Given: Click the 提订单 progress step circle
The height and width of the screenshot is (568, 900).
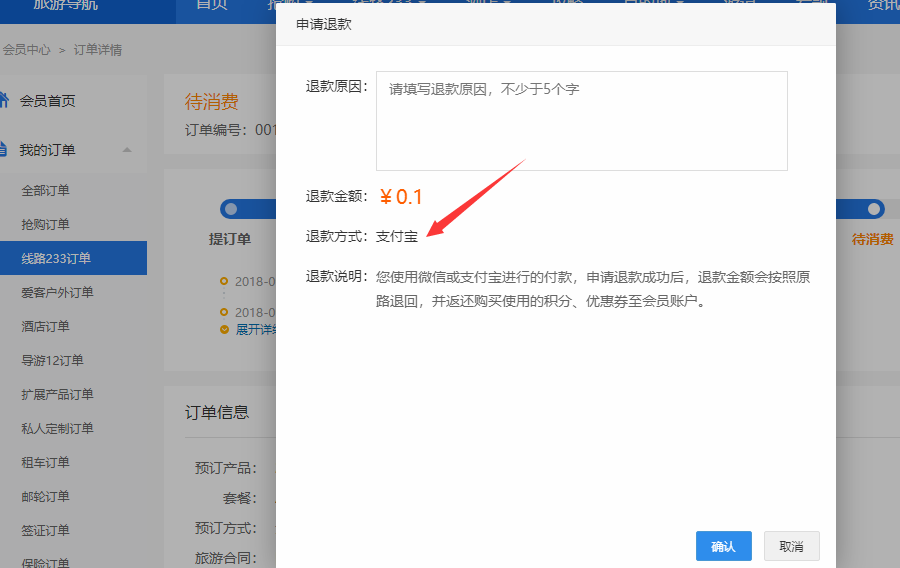Looking at the screenshot, I should click(231, 209).
